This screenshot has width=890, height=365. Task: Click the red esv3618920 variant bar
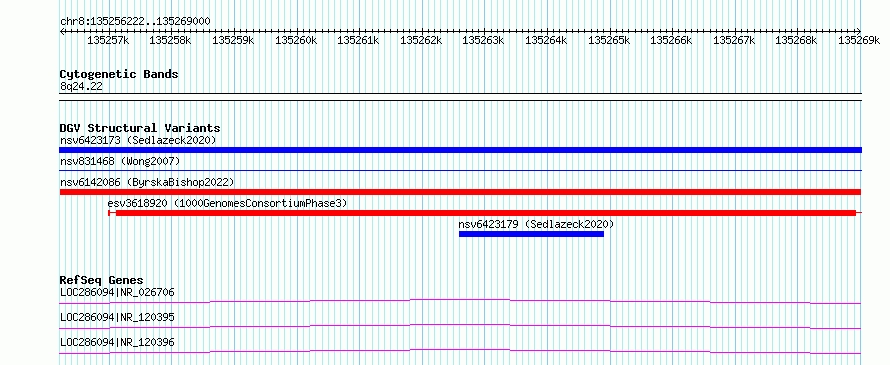tap(485, 213)
